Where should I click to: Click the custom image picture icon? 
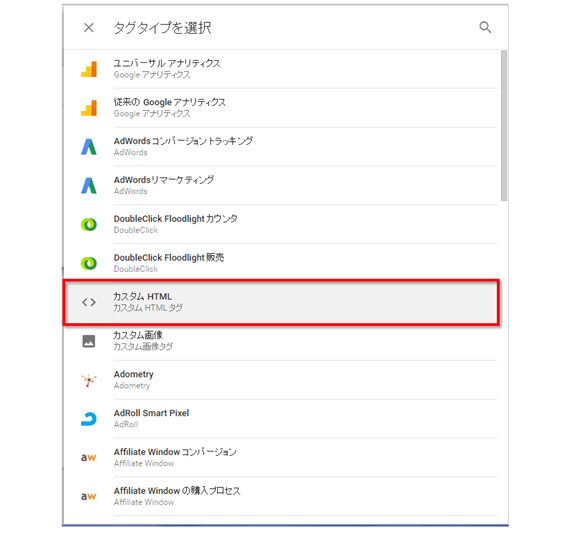click(x=89, y=341)
